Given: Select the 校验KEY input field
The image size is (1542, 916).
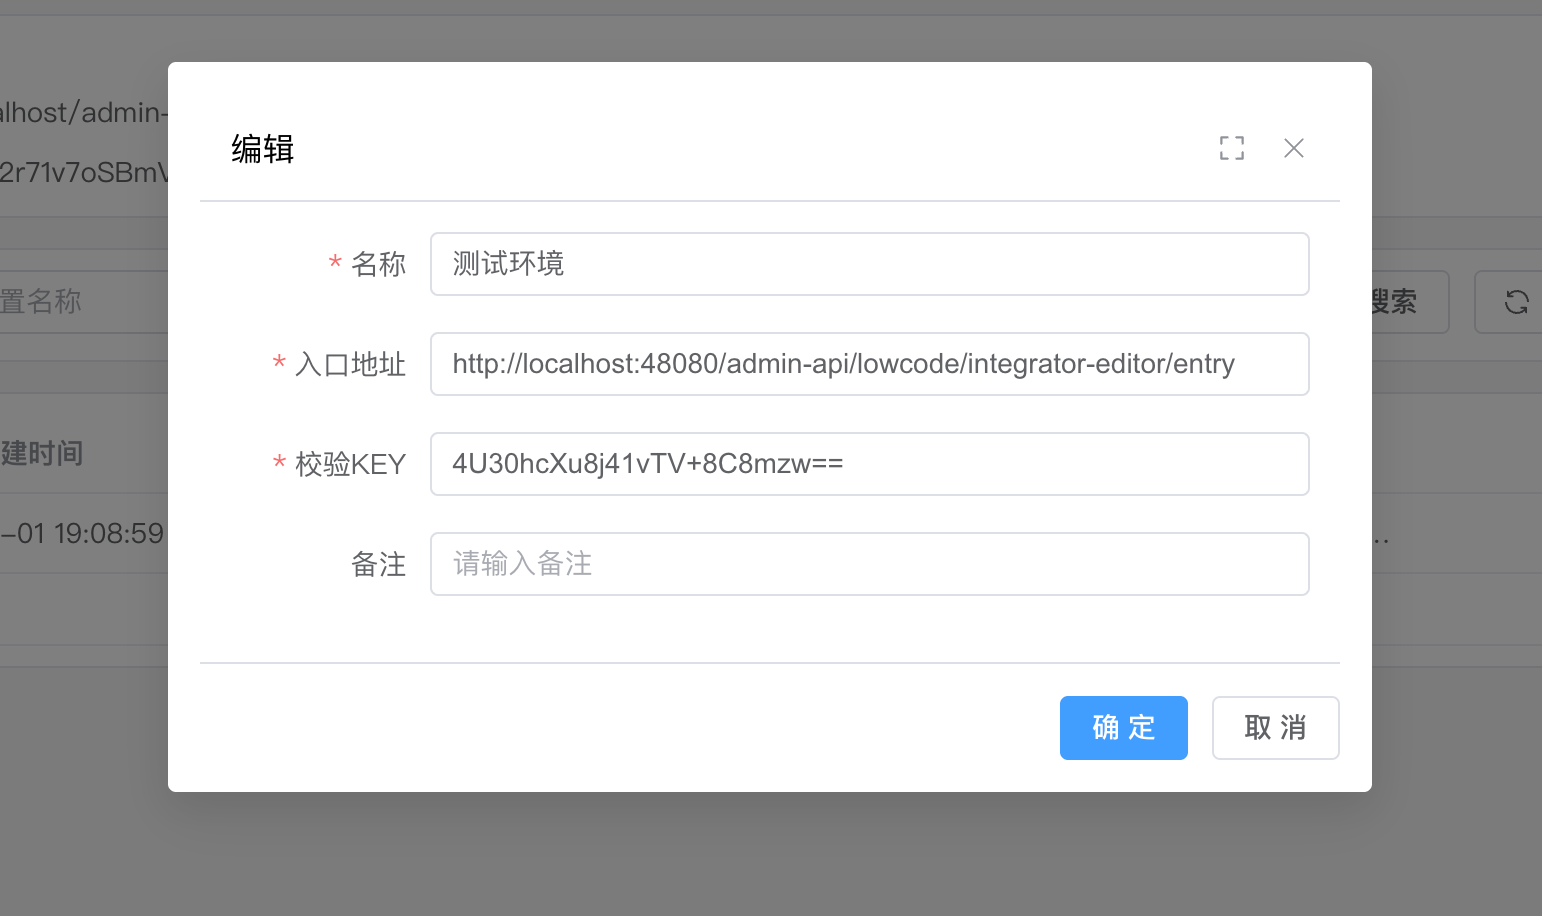Looking at the screenshot, I should click(x=868, y=464).
